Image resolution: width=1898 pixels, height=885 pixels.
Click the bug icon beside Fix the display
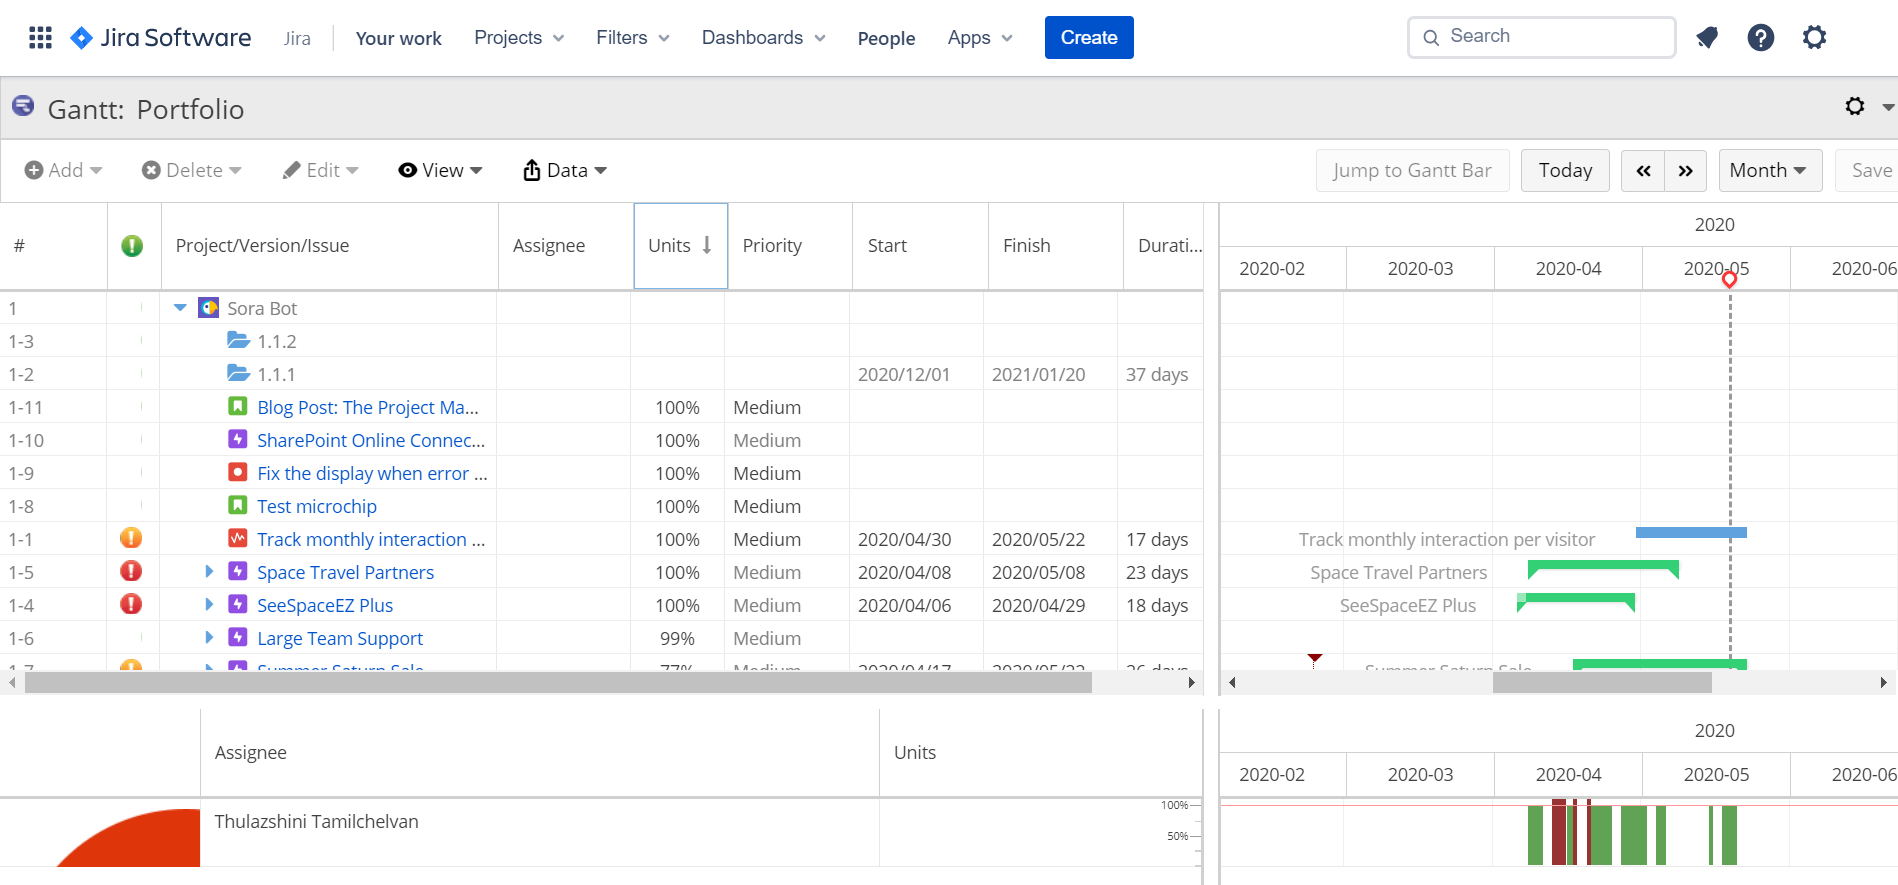[238, 472]
